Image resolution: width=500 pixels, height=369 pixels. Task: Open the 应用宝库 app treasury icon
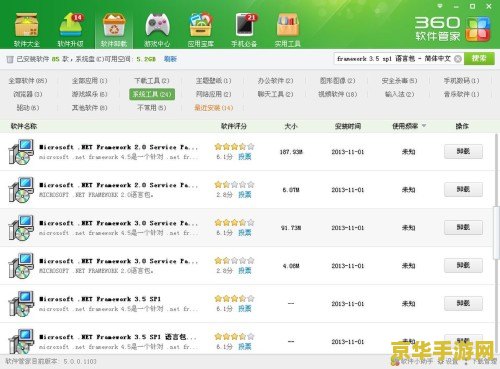(201, 29)
